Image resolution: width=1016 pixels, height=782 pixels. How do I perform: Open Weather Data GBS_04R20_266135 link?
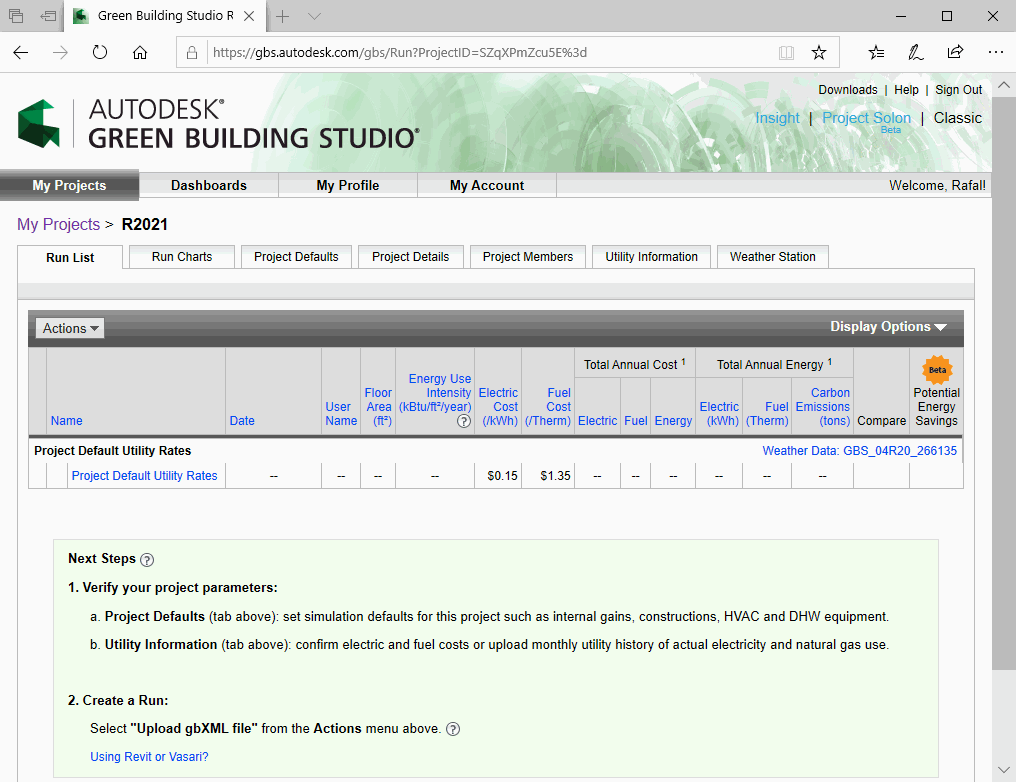tap(859, 451)
